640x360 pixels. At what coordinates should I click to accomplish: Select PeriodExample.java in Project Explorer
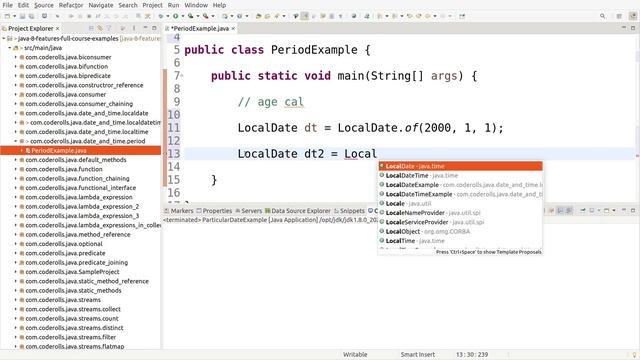click(59, 151)
